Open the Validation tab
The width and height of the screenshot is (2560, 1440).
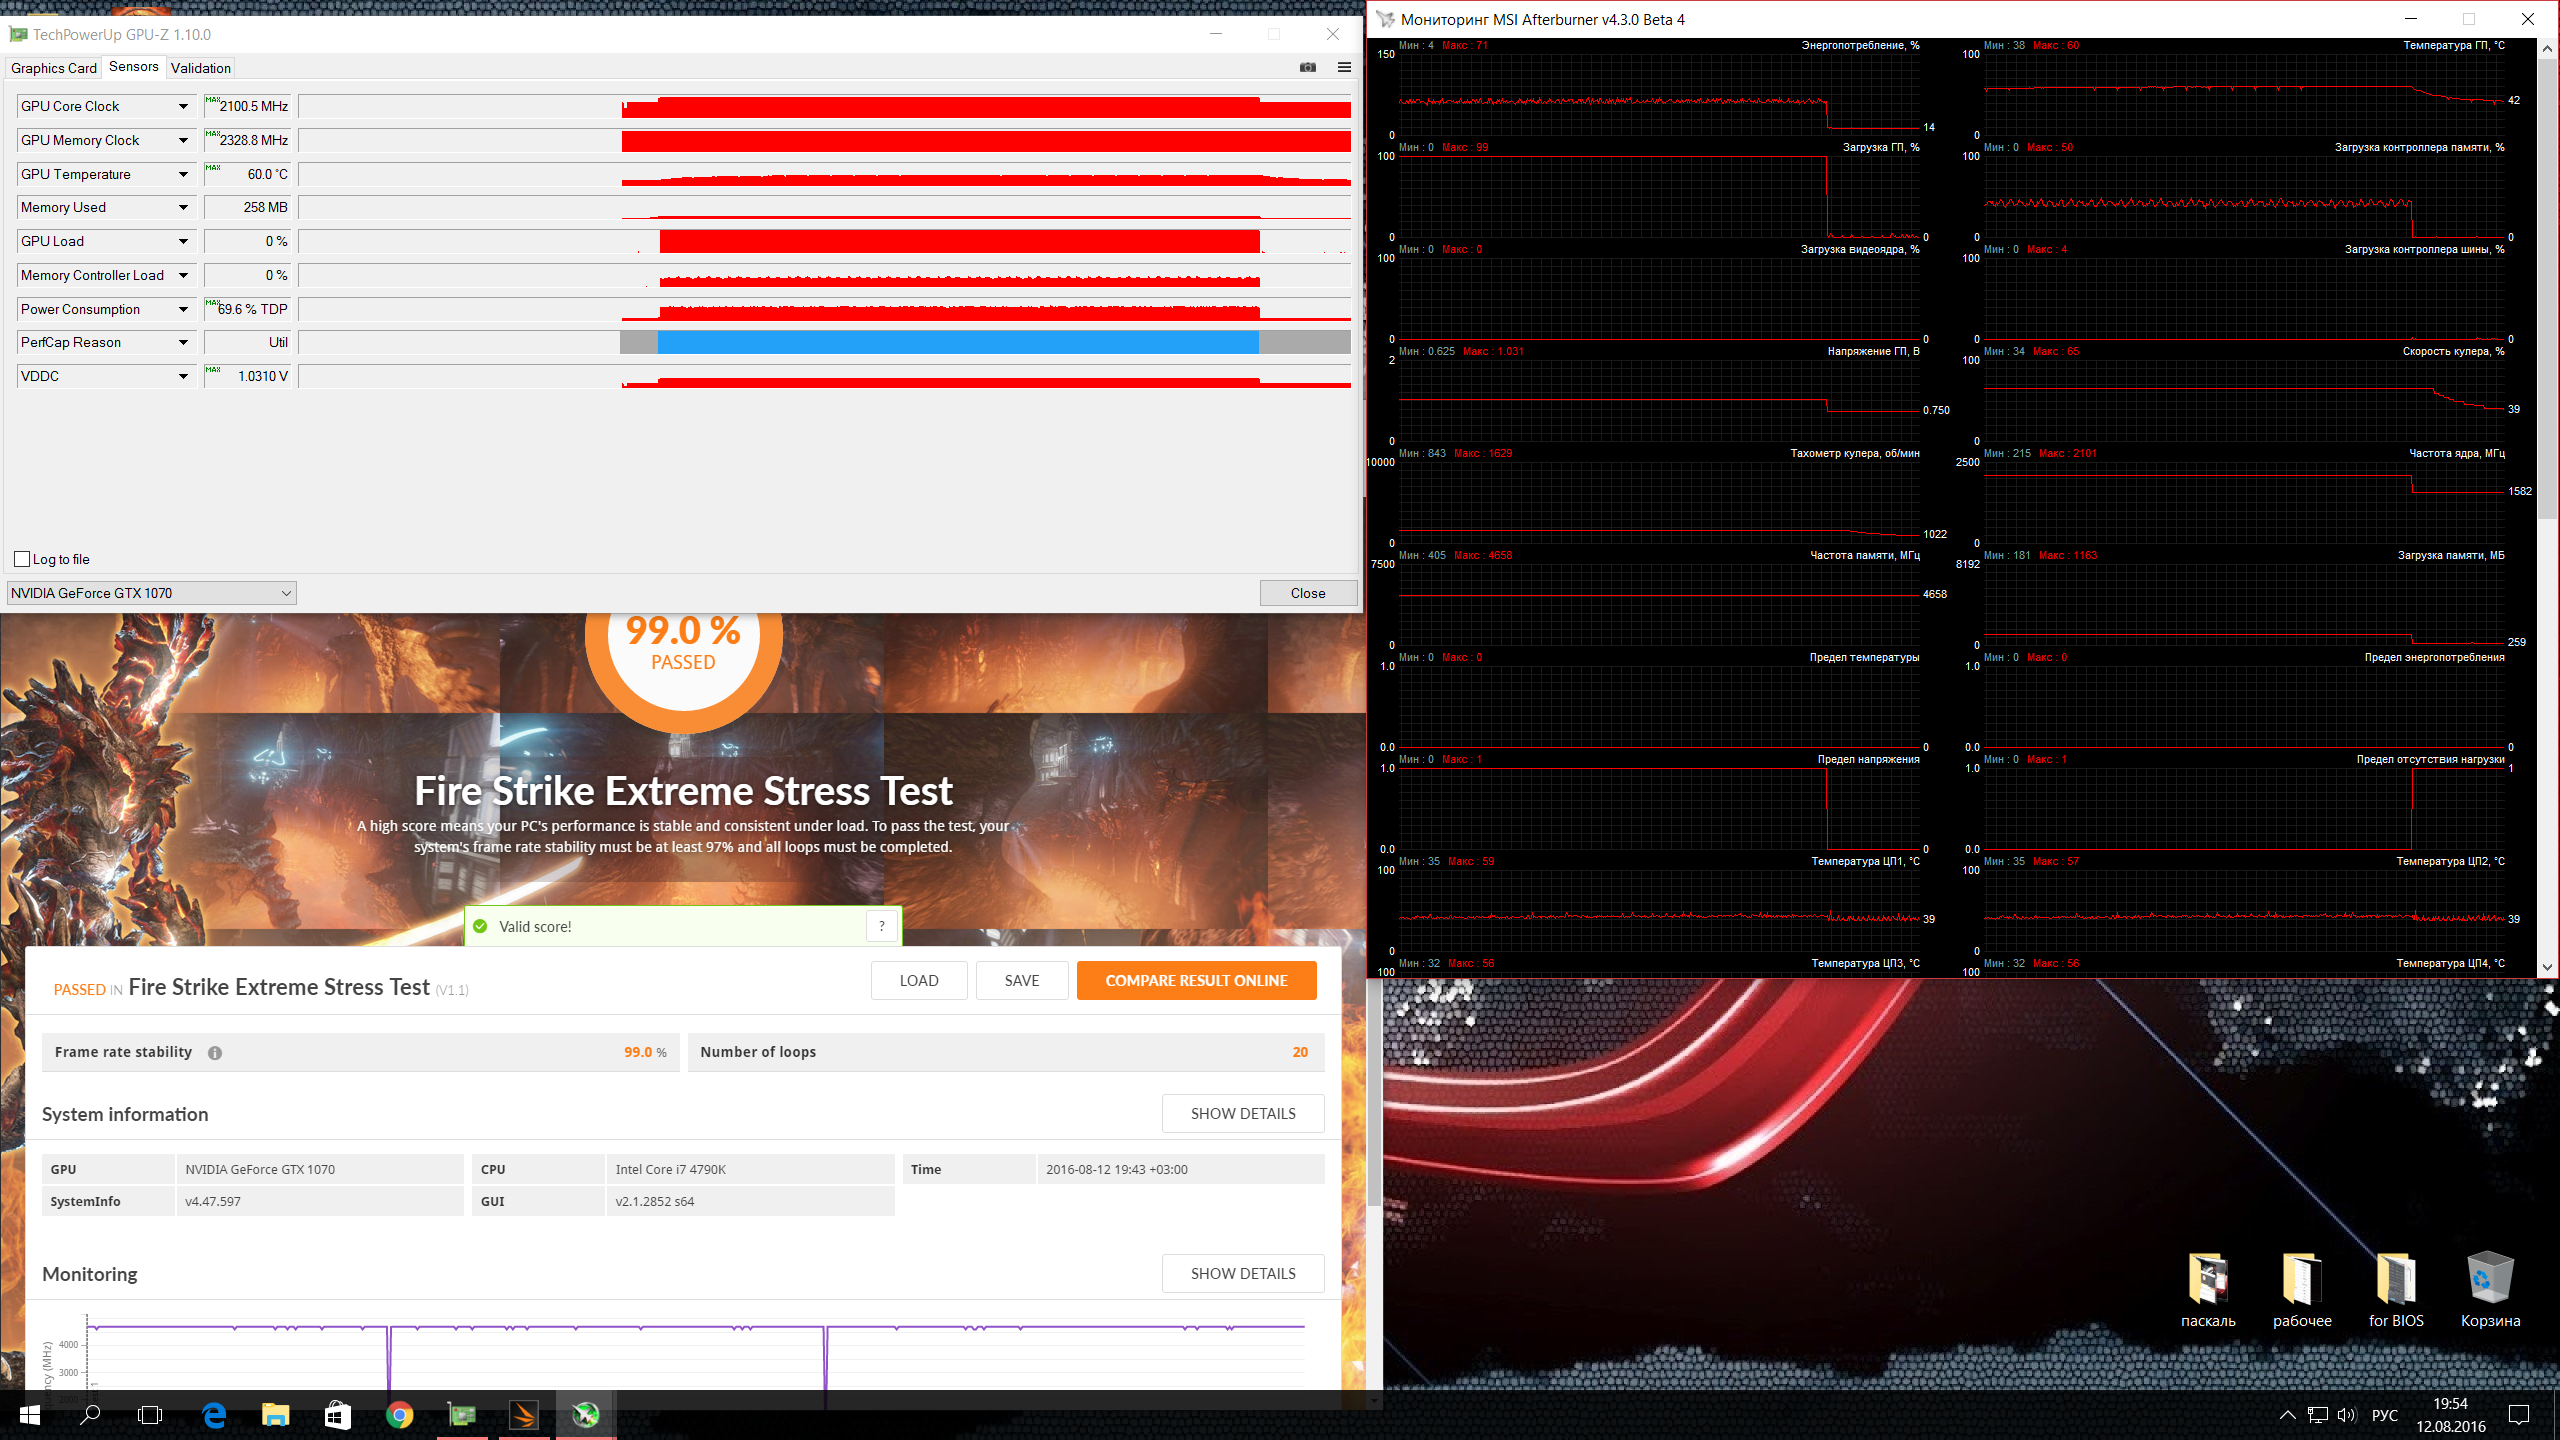point(200,68)
